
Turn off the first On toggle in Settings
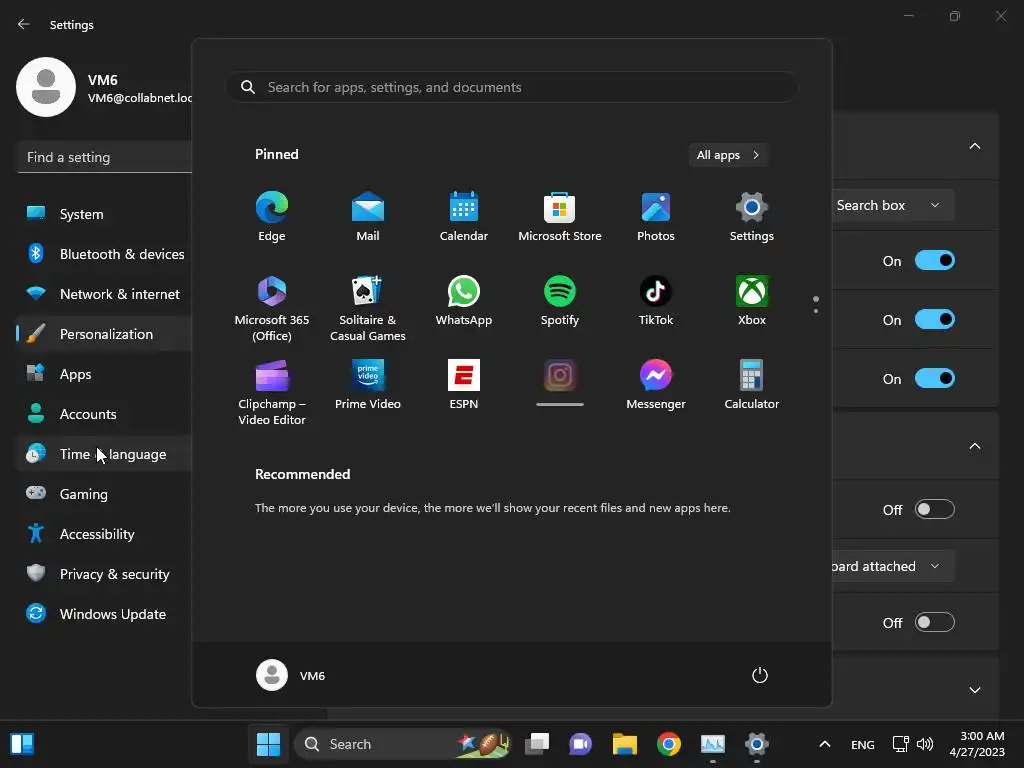point(935,261)
